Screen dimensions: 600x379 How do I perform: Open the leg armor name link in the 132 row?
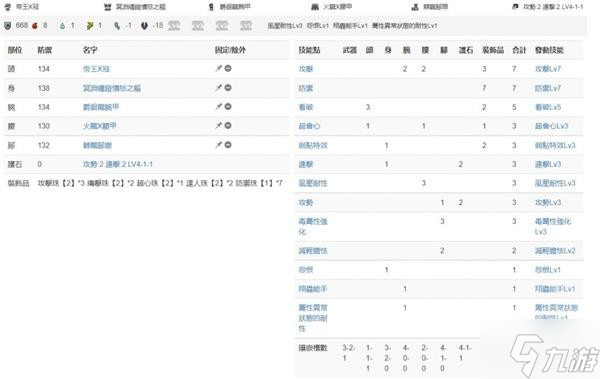[97, 145]
